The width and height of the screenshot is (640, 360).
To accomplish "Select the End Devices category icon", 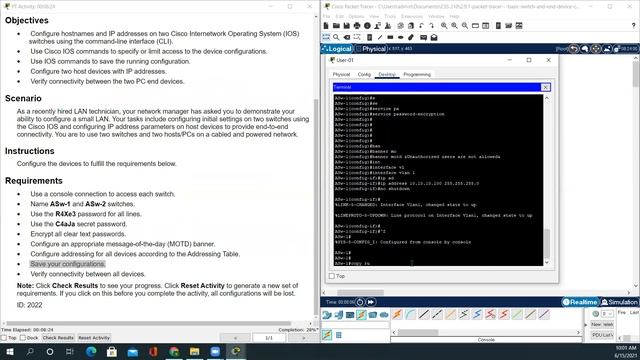I will point(338,315).
